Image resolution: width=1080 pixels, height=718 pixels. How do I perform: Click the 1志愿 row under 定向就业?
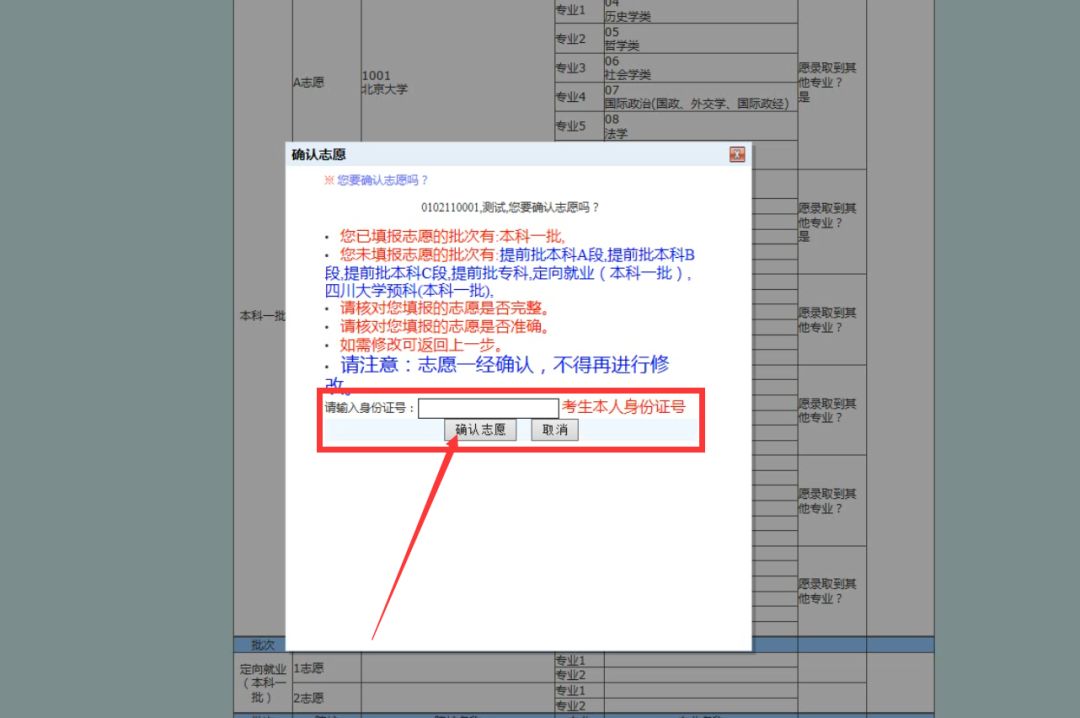coord(308,668)
